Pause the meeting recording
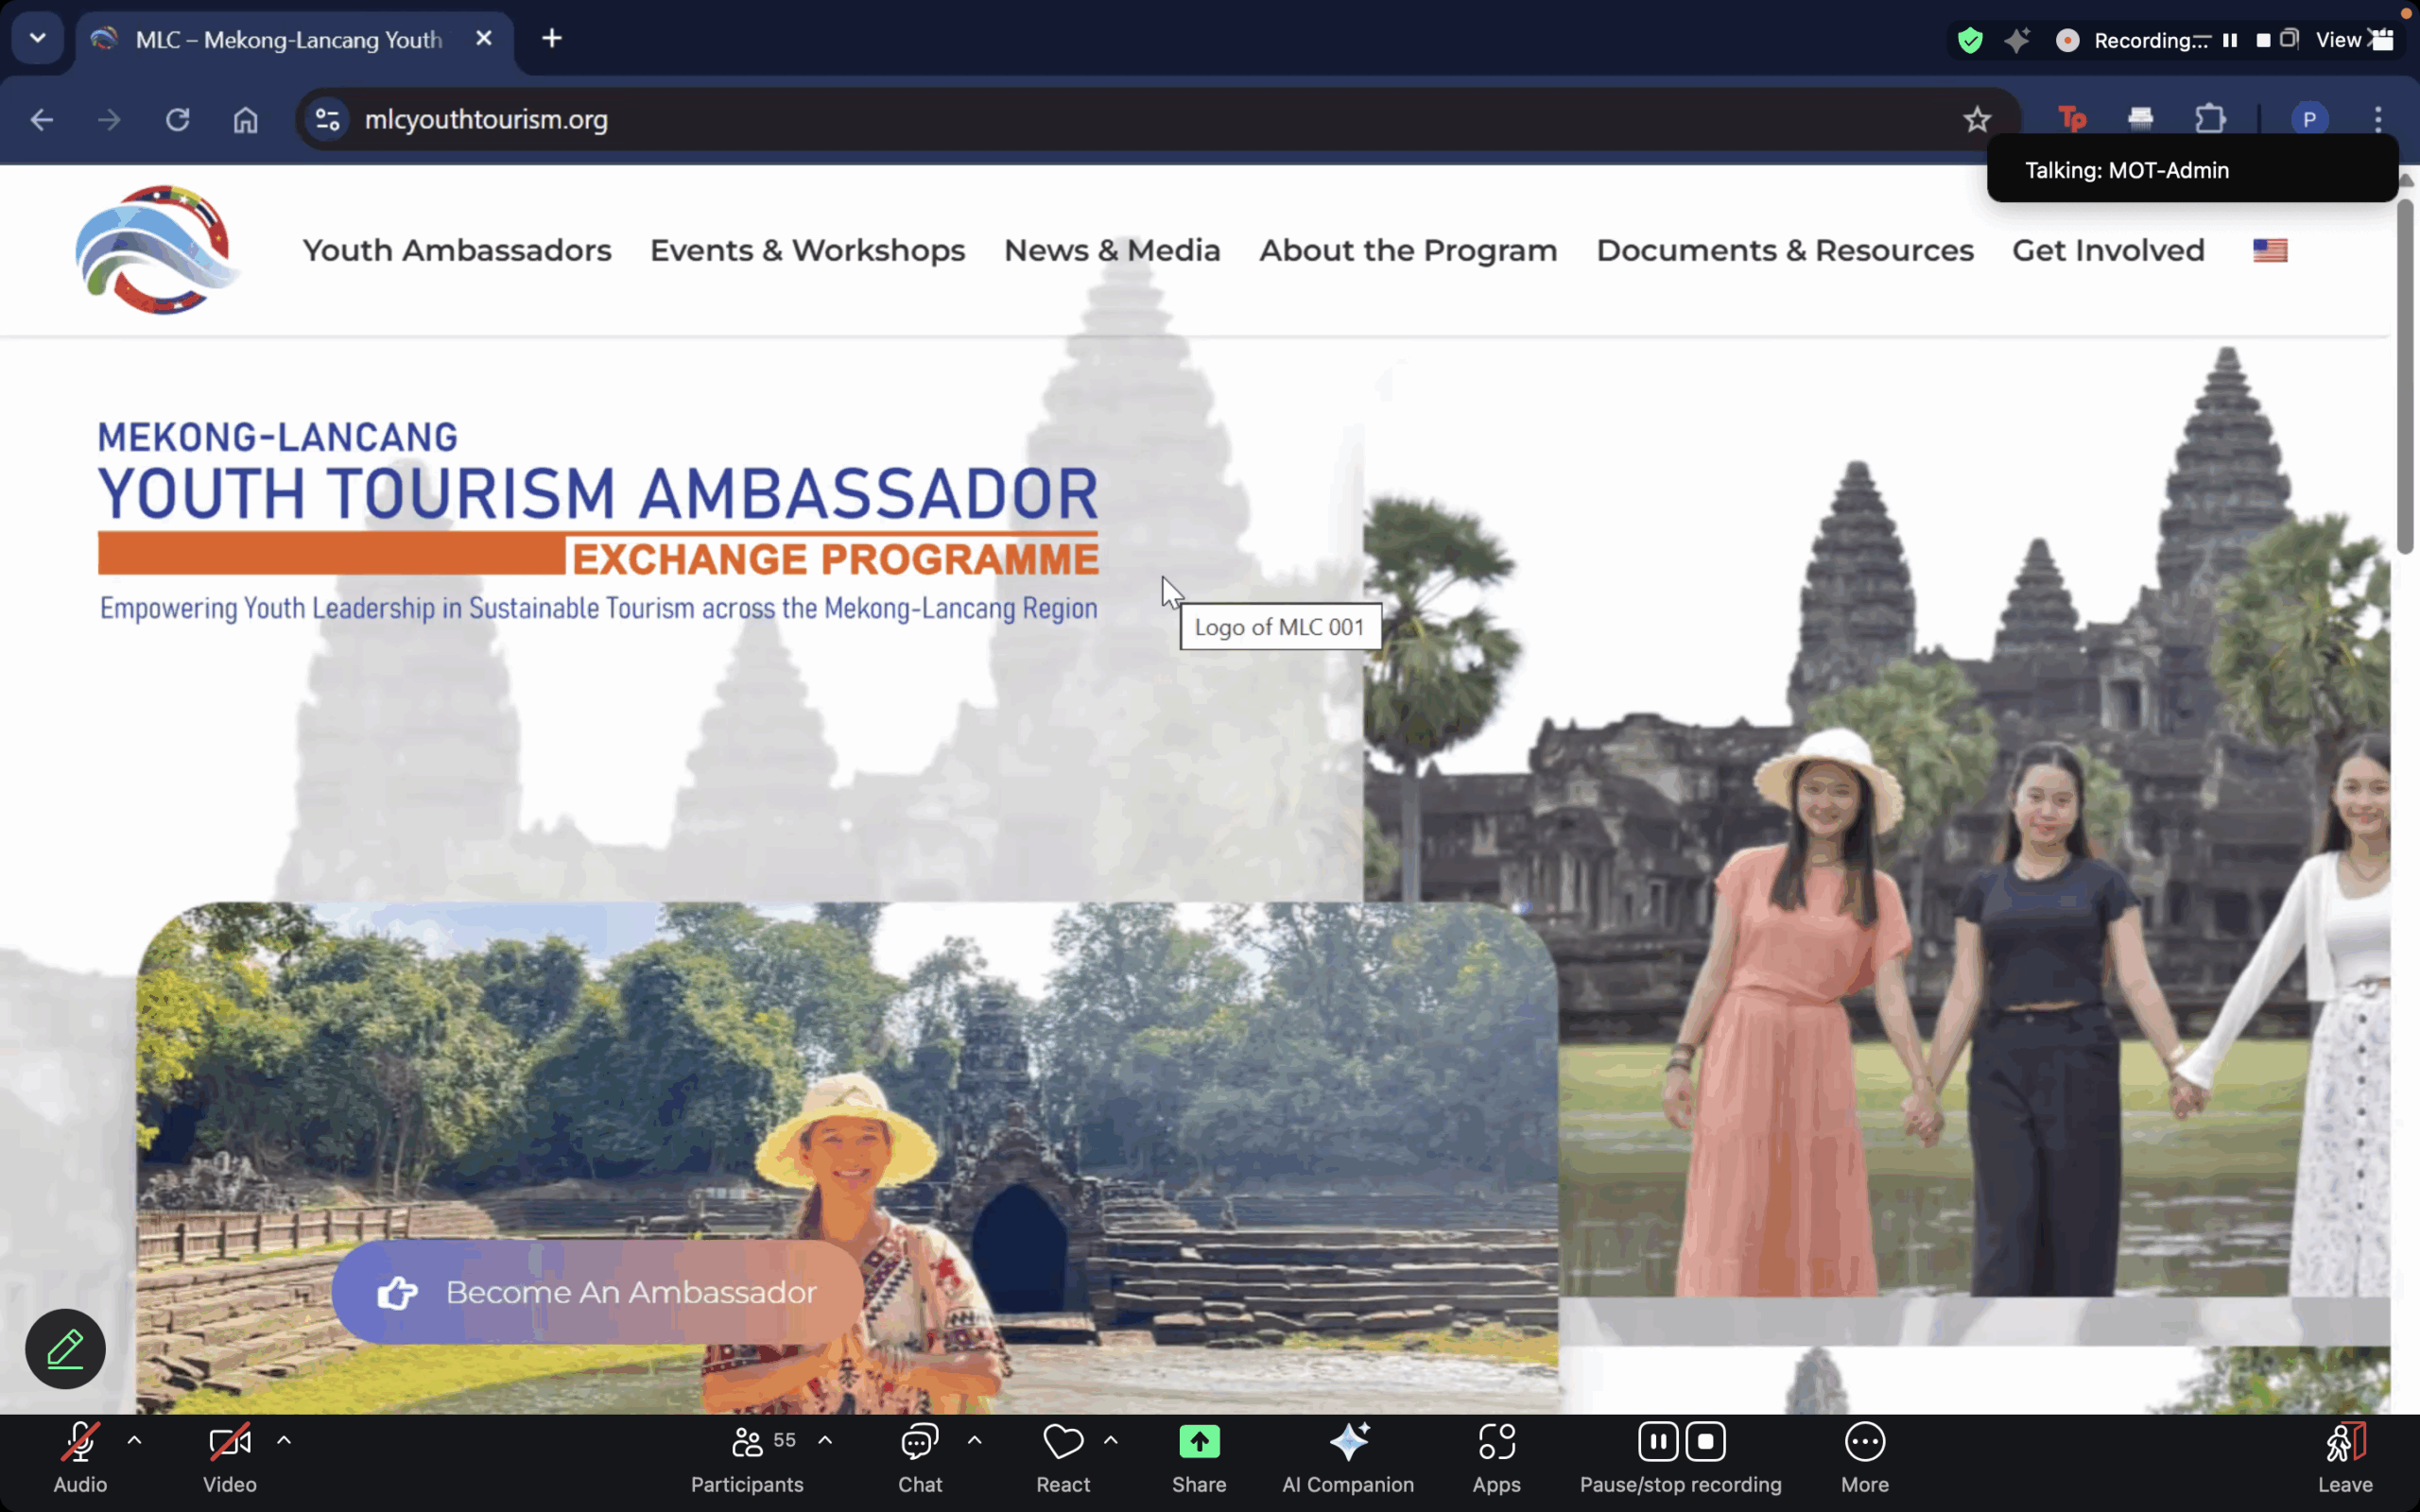Viewport: 2420px width, 1512px height. pyautogui.click(x=1657, y=1442)
